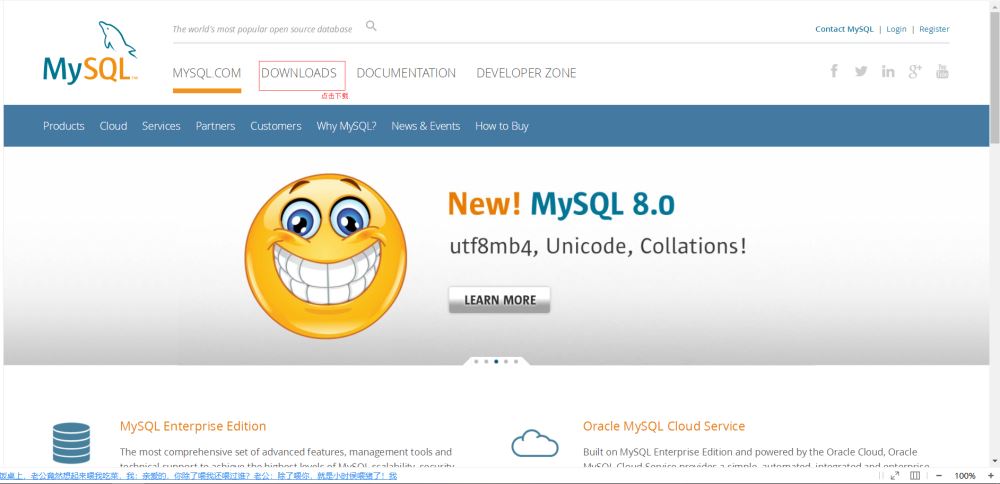Click the page vertical scrollbar thumb
The height and width of the screenshot is (484, 1000).
pos(994,77)
